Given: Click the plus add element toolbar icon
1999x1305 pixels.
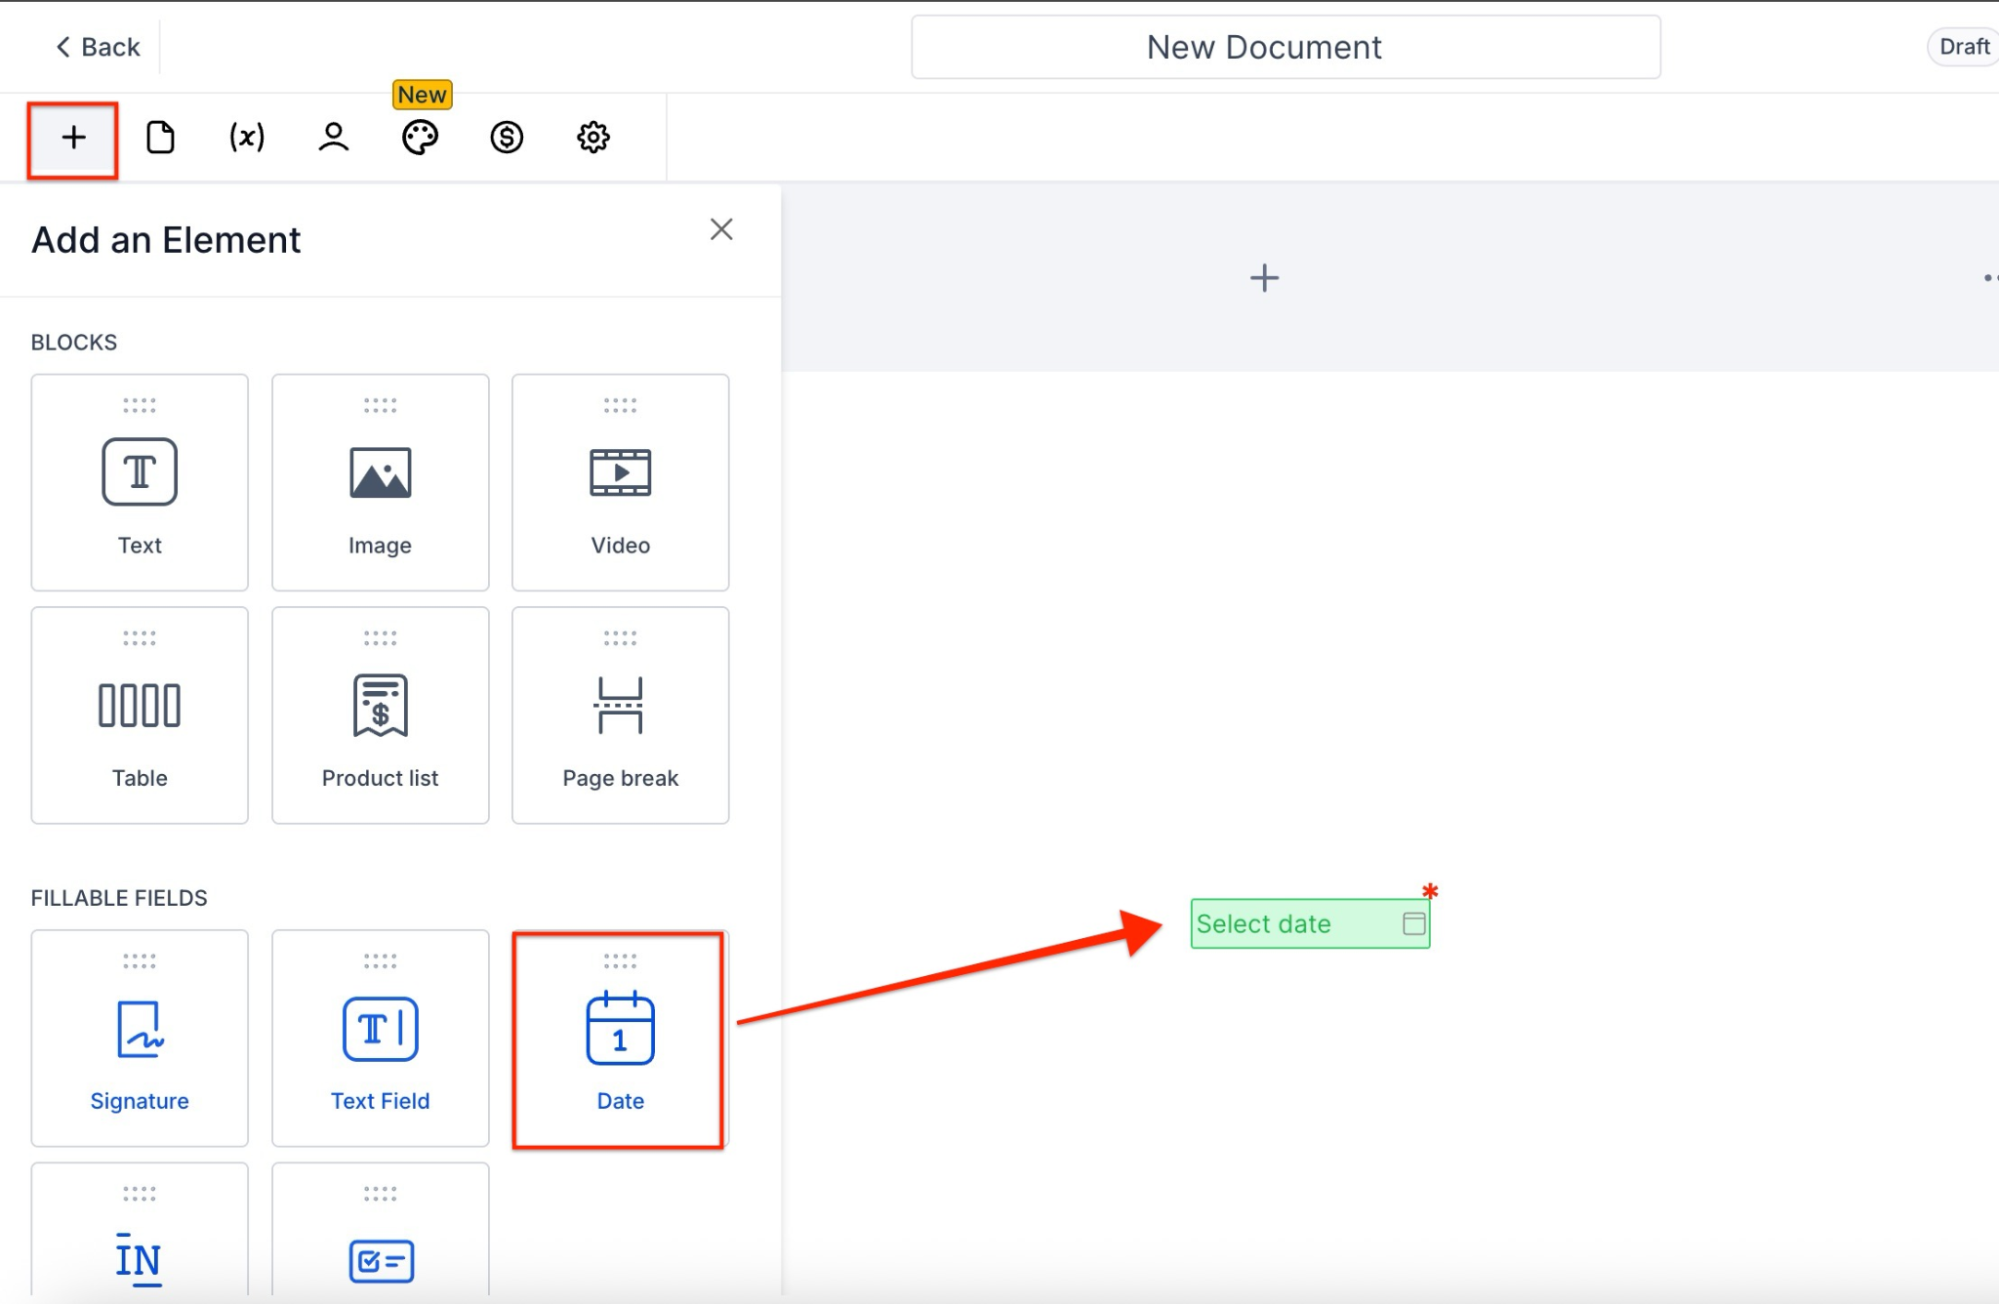Looking at the screenshot, I should point(73,138).
